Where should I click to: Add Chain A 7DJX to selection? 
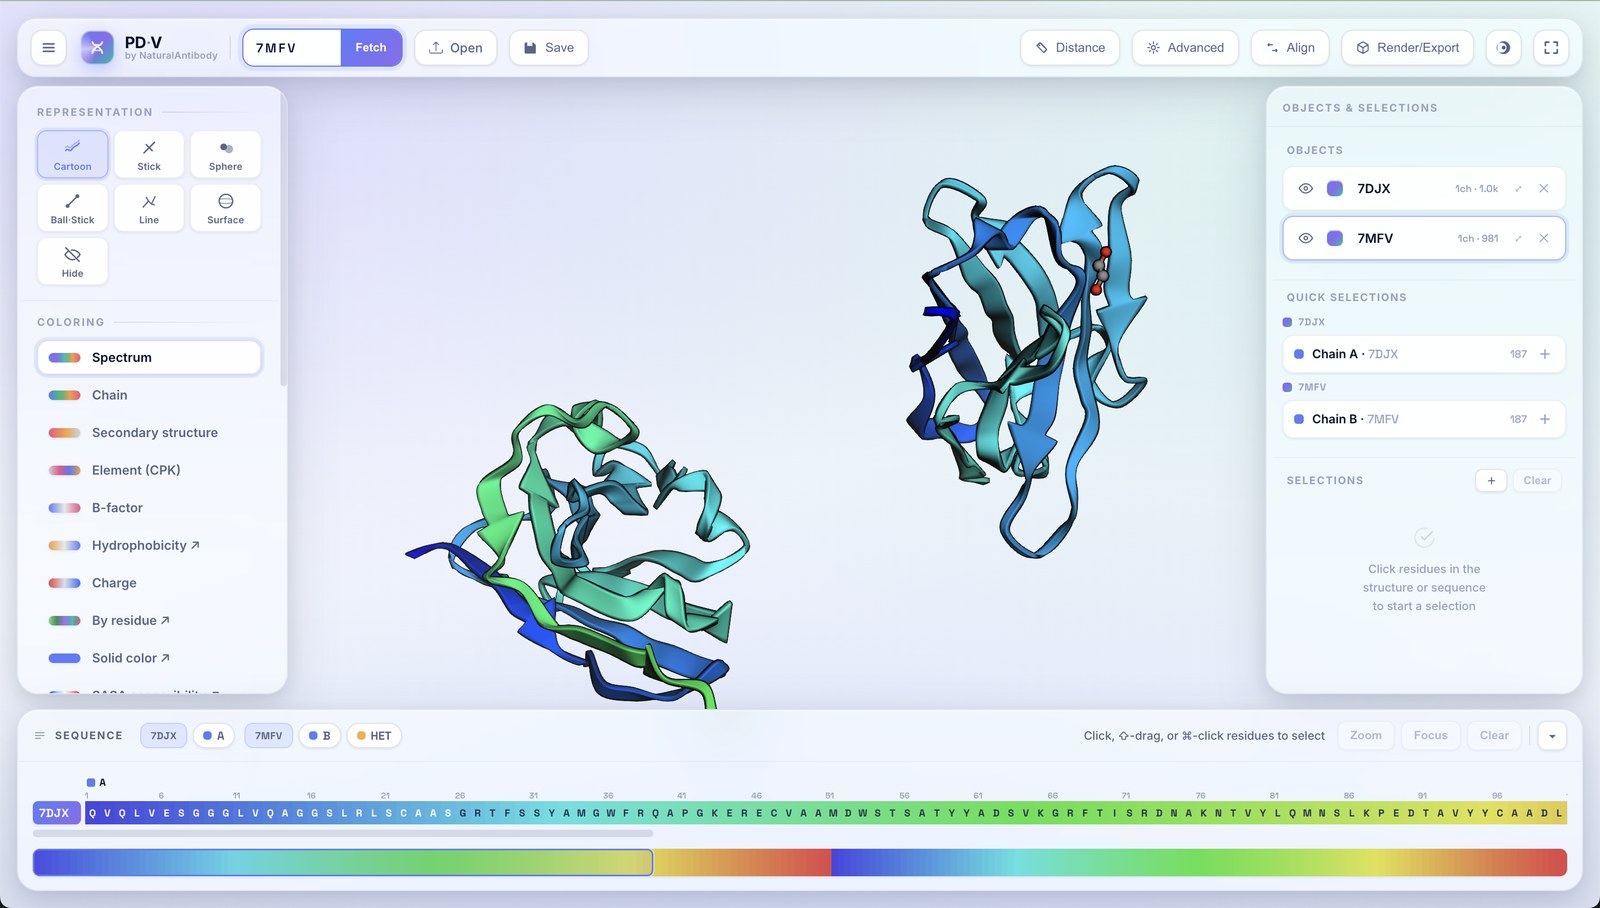[x=1545, y=354]
